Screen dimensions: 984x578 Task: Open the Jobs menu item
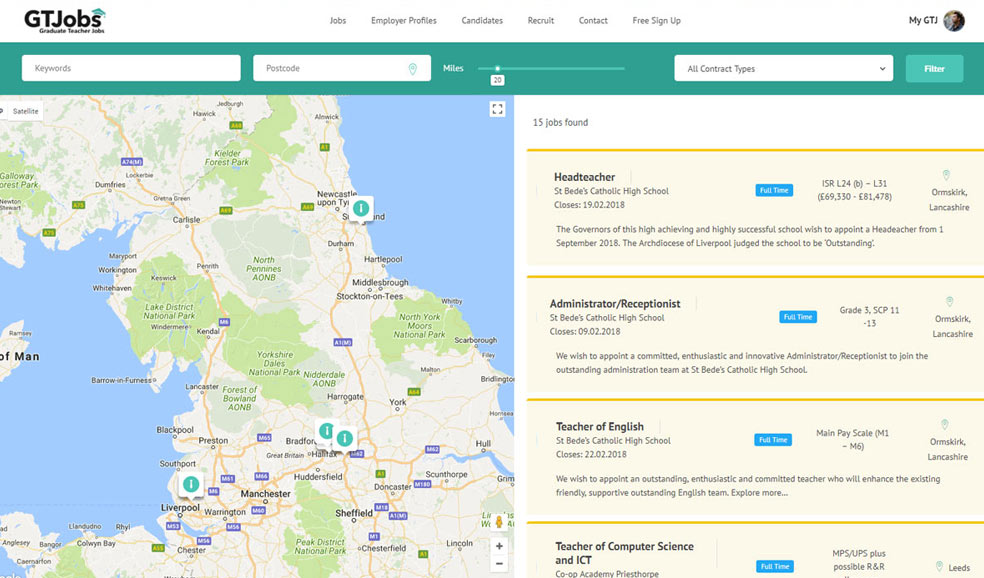[338, 21]
